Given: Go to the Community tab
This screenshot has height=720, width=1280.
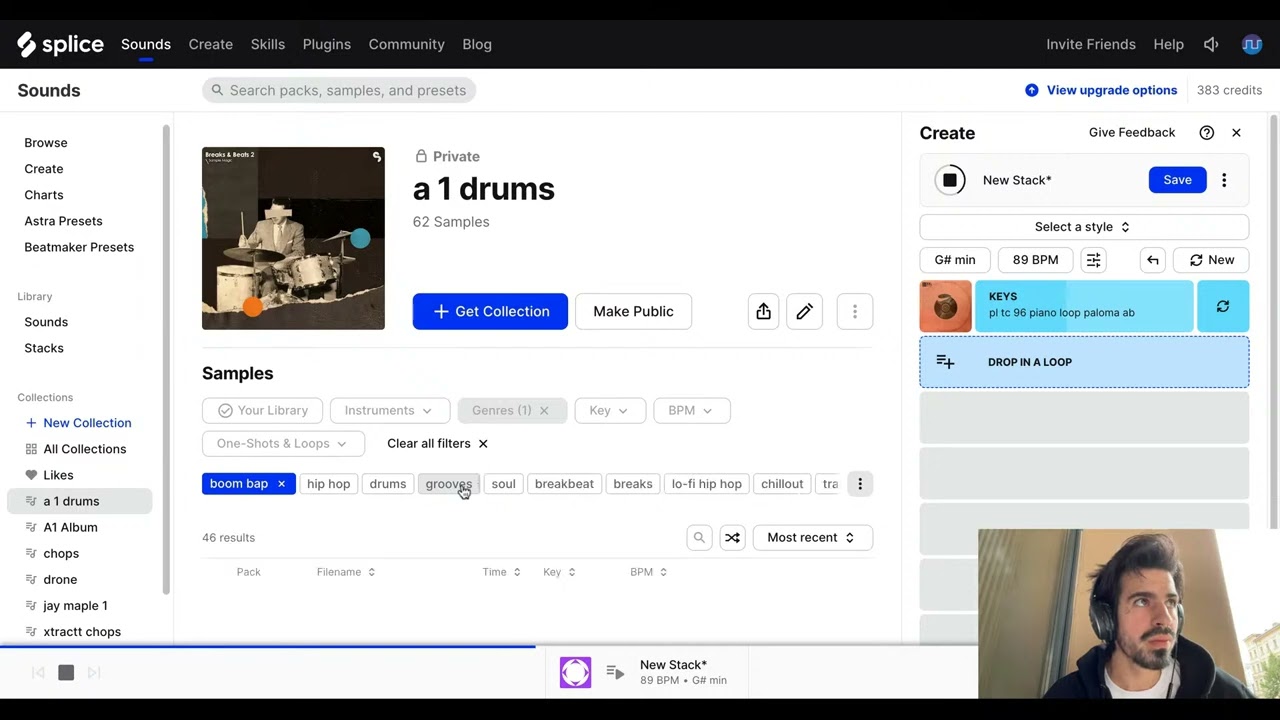Looking at the screenshot, I should coord(406,44).
